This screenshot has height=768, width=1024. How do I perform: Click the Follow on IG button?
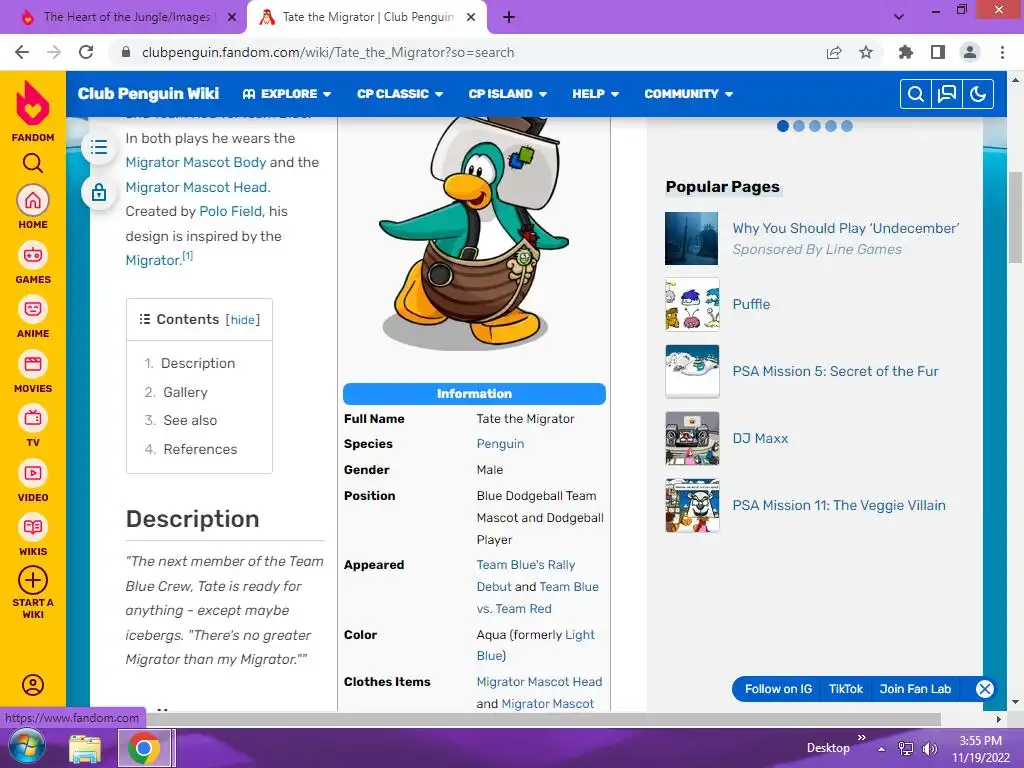coord(778,689)
